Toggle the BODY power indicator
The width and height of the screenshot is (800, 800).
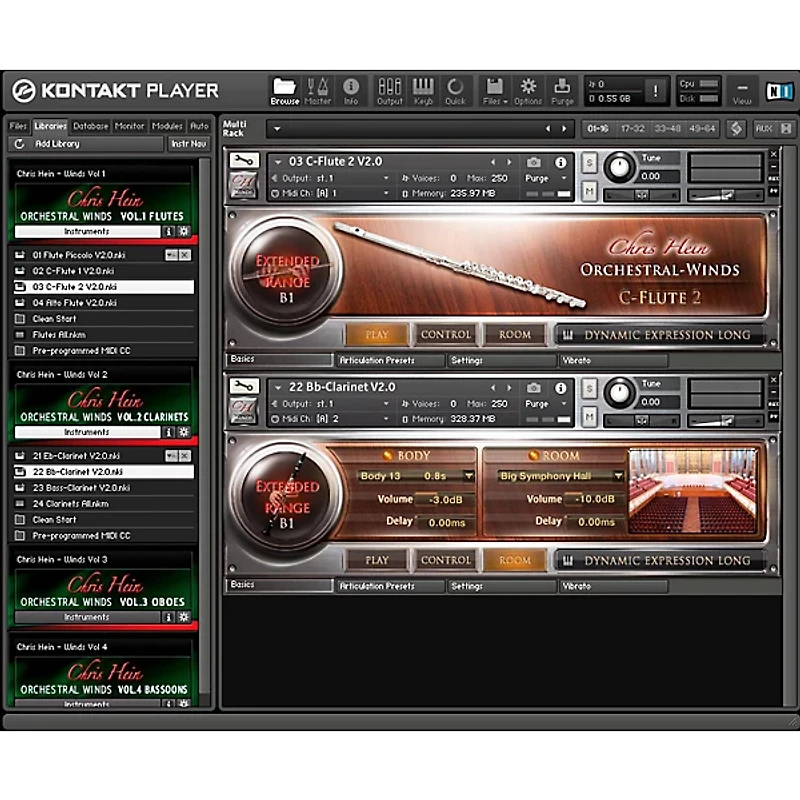[x=388, y=455]
